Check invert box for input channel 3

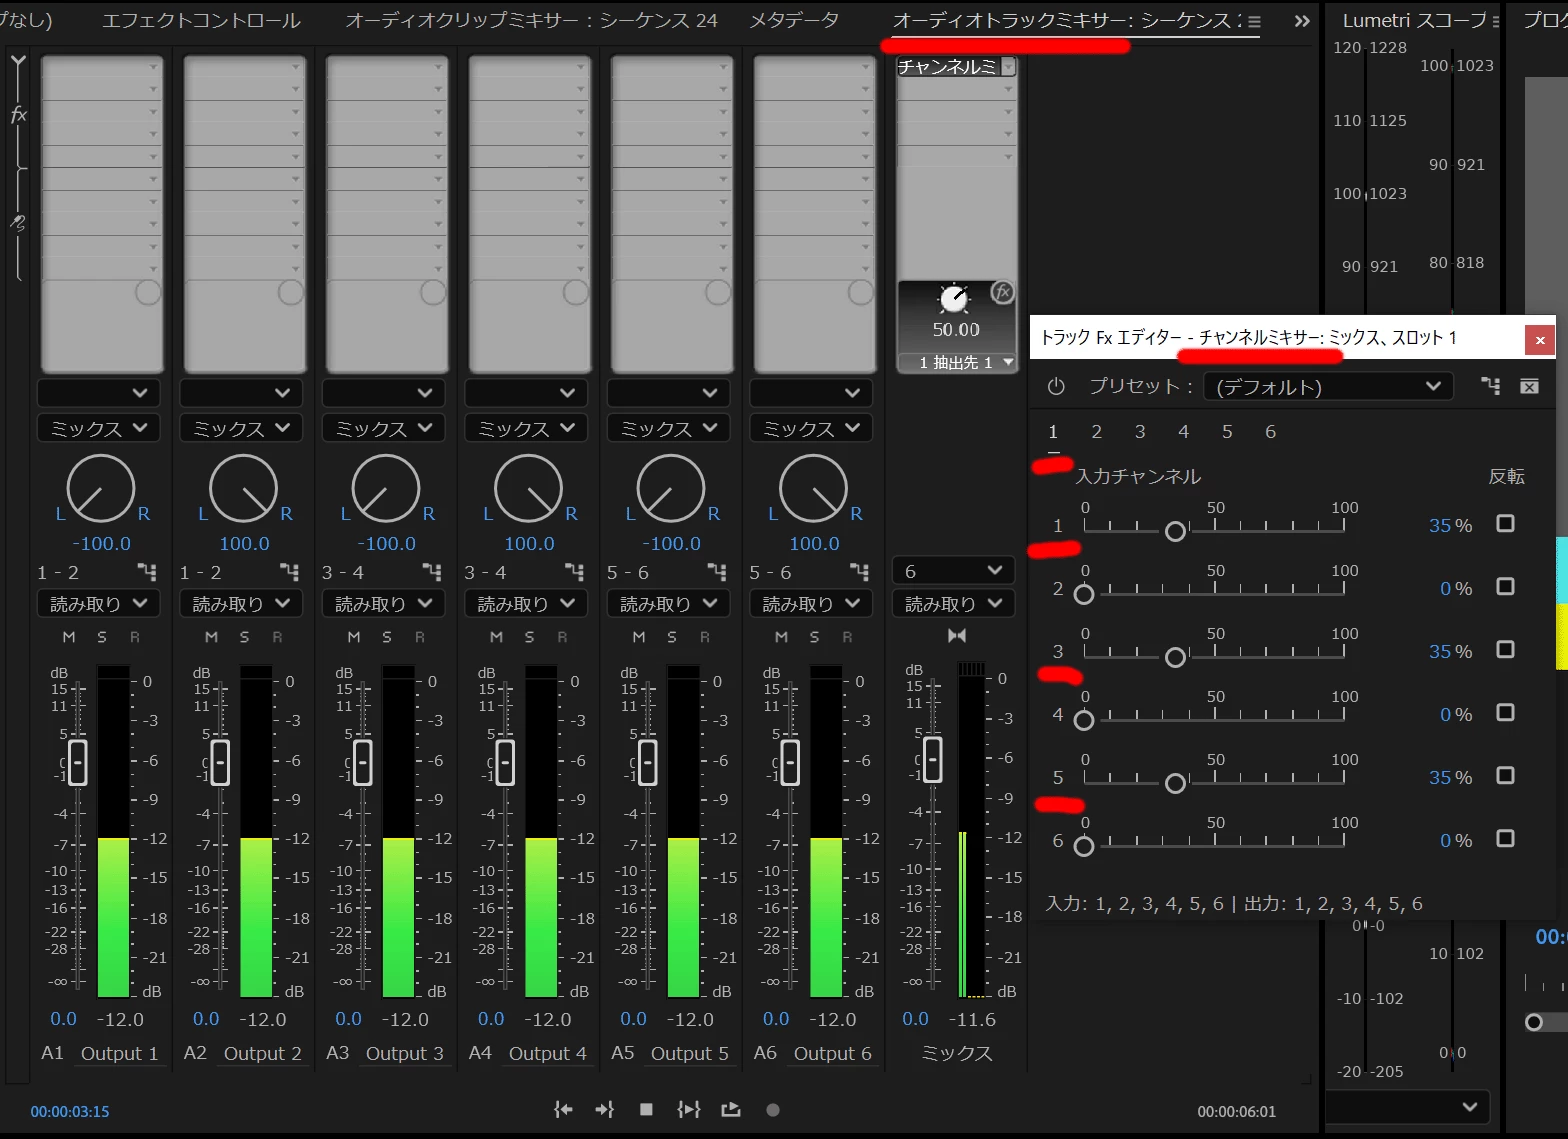[x=1505, y=649]
